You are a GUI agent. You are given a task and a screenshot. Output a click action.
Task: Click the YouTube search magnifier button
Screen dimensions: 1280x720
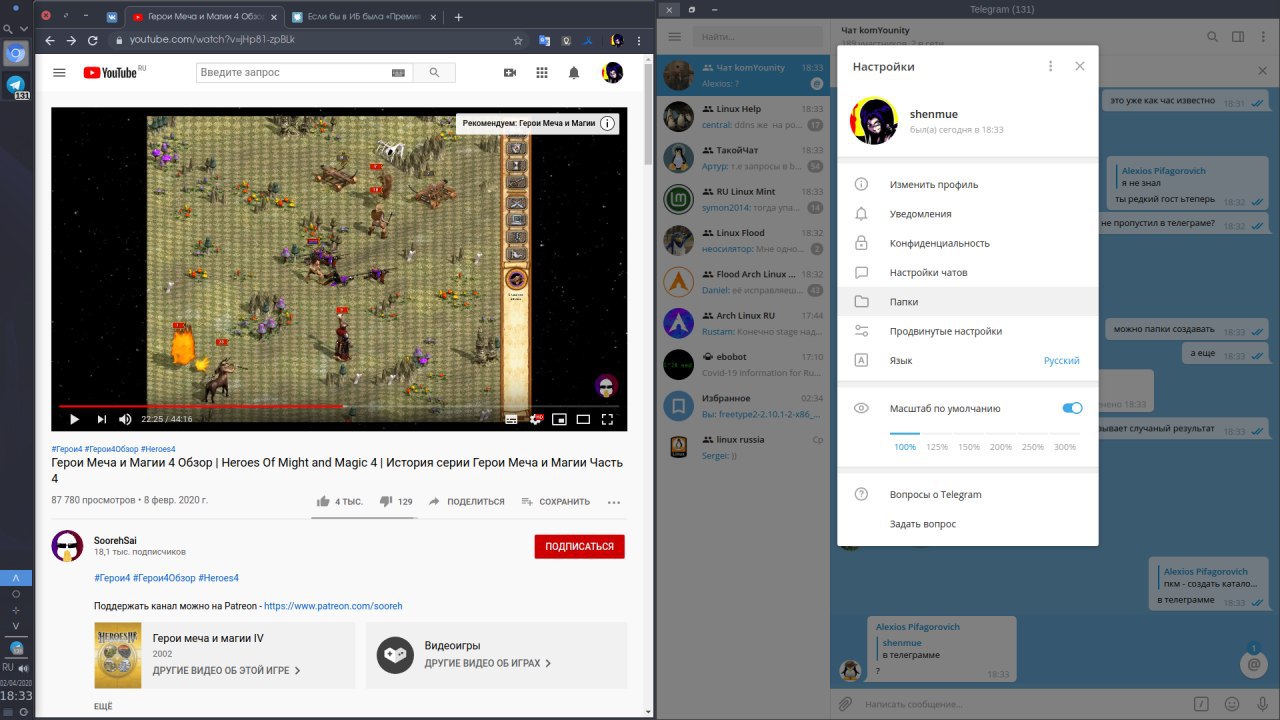coord(434,72)
